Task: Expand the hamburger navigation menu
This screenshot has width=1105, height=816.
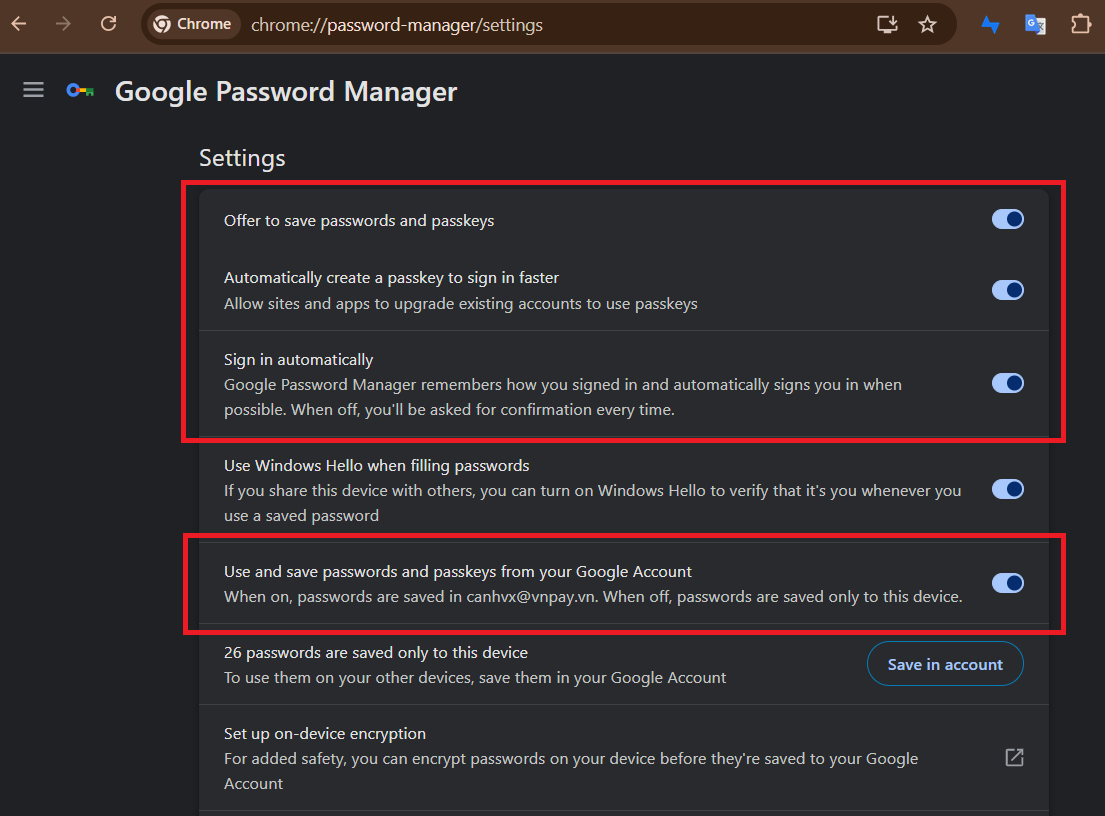Action: pos(34,91)
